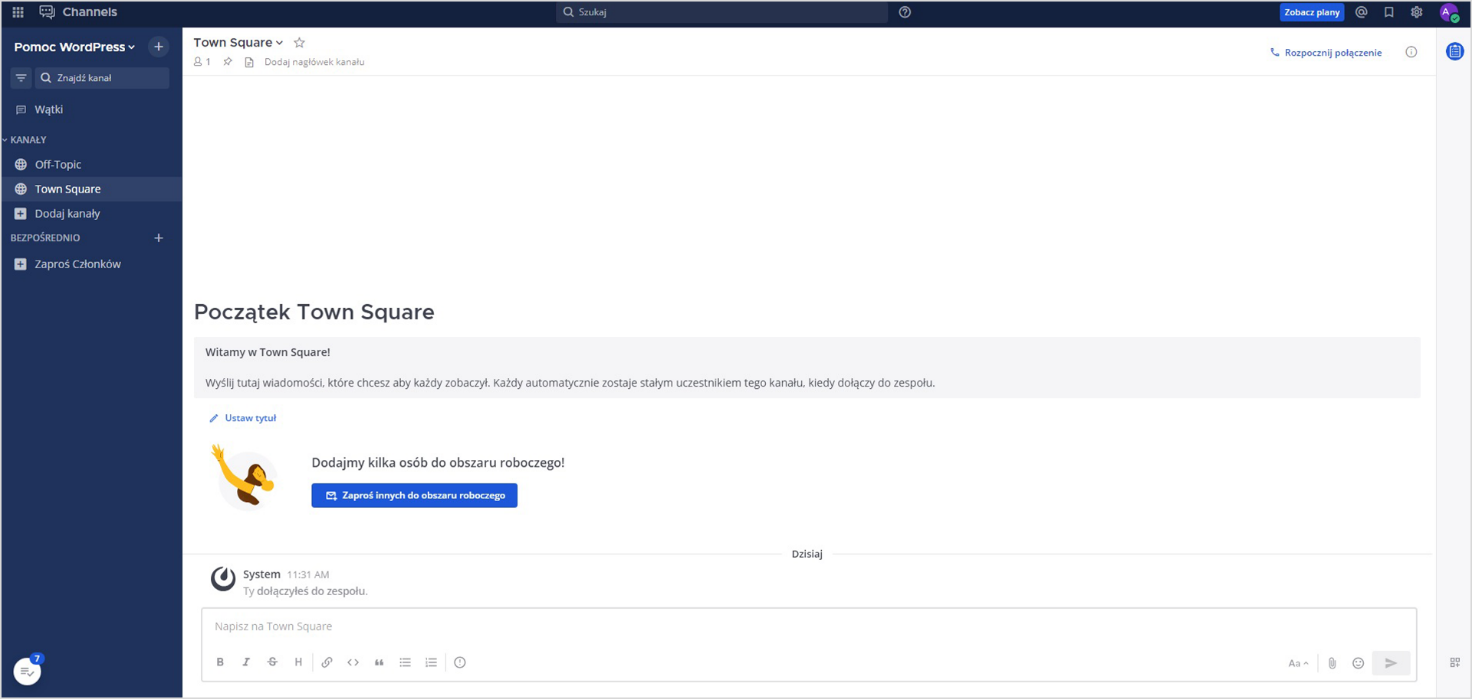Click the System bot avatar
This screenshot has height=699, width=1472.
222,578
